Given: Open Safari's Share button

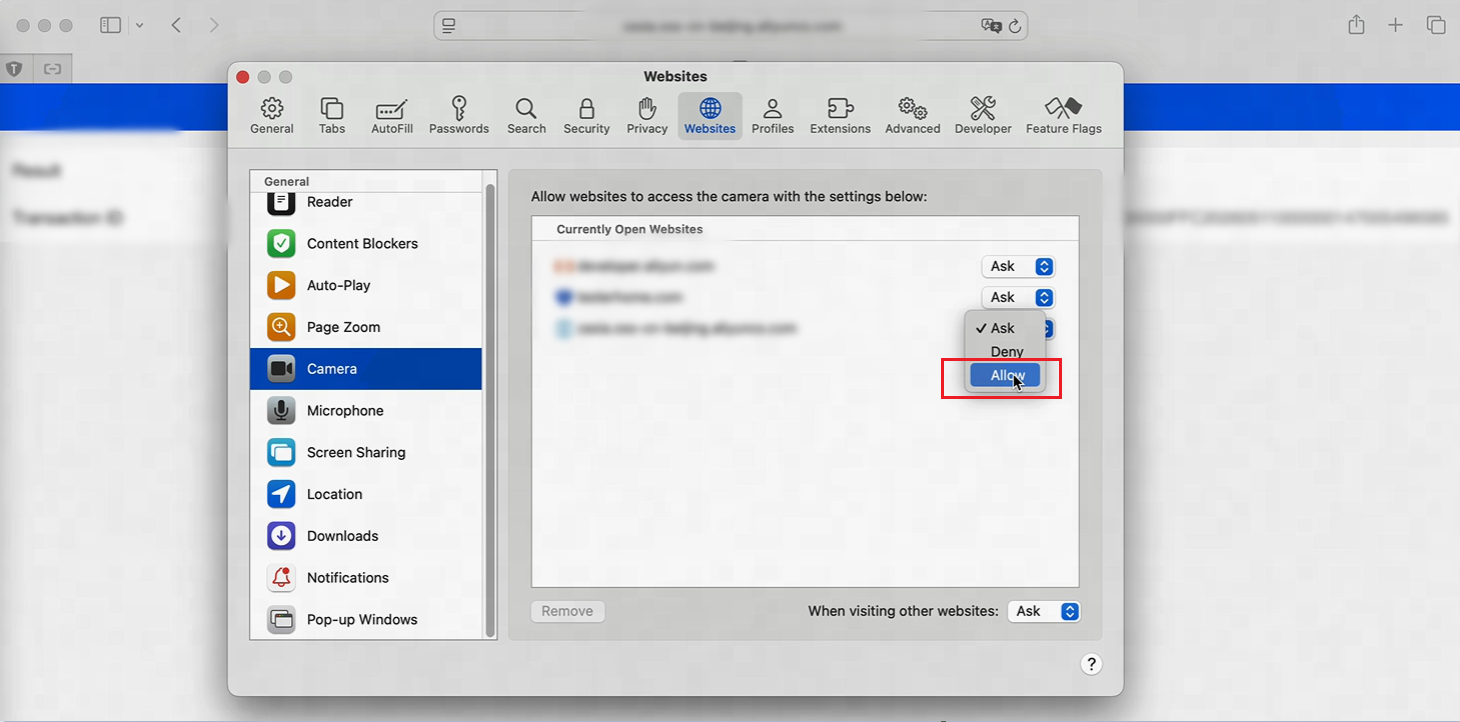Looking at the screenshot, I should [1356, 25].
